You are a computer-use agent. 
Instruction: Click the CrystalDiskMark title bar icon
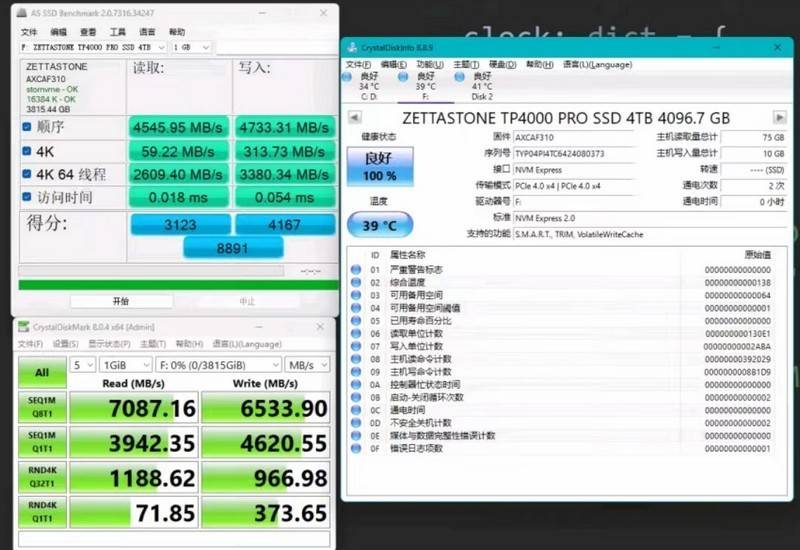[23, 327]
